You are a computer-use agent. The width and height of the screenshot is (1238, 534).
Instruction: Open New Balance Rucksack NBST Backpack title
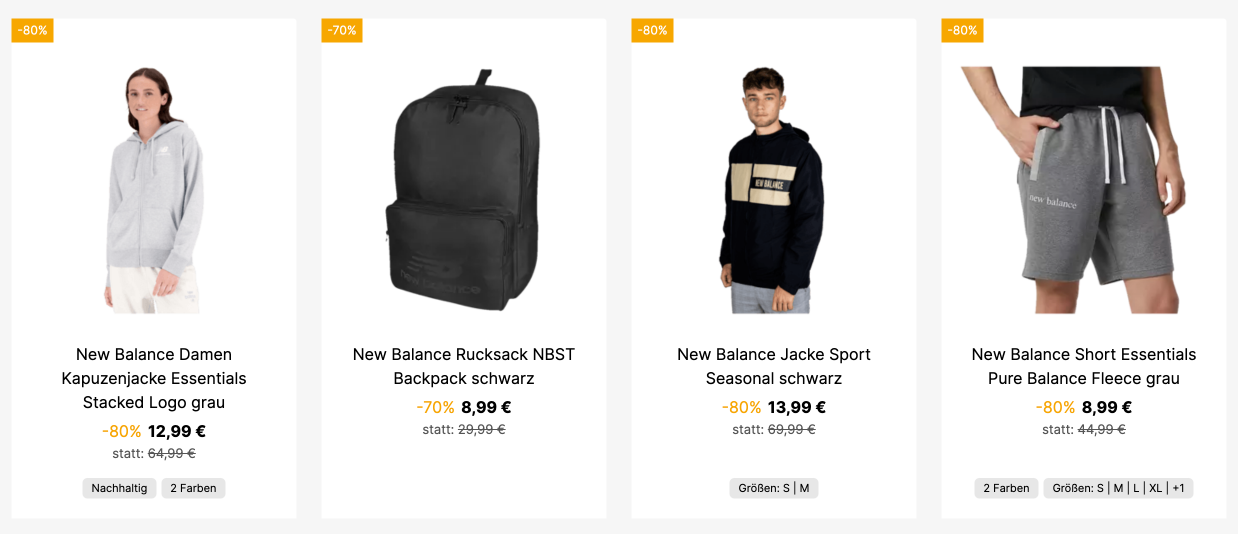464,366
